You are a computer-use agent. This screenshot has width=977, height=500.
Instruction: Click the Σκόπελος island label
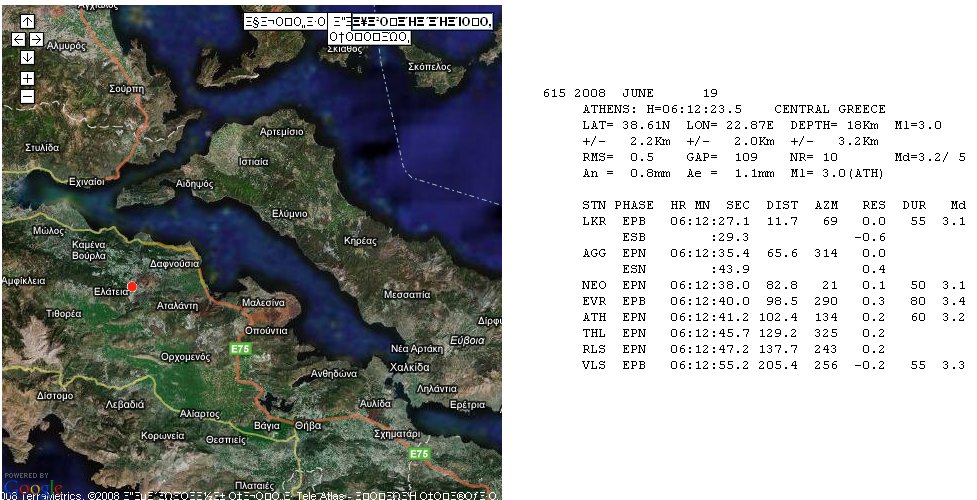429,67
